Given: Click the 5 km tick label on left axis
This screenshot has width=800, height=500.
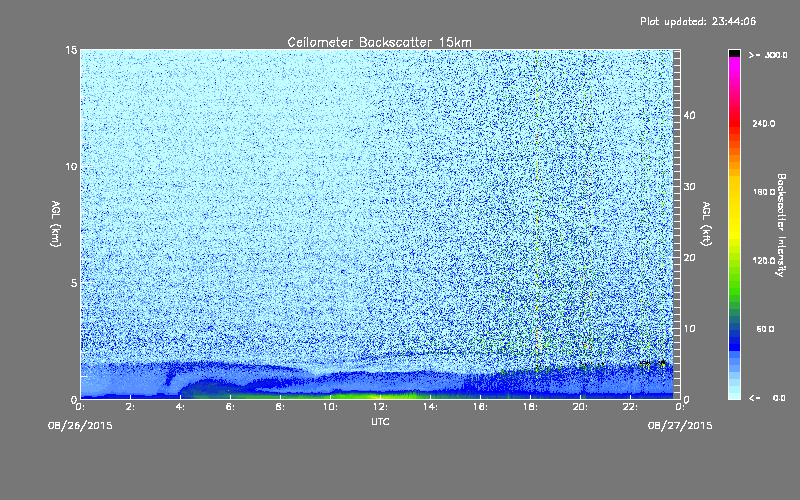Looking at the screenshot, I should tap(74, 283).
